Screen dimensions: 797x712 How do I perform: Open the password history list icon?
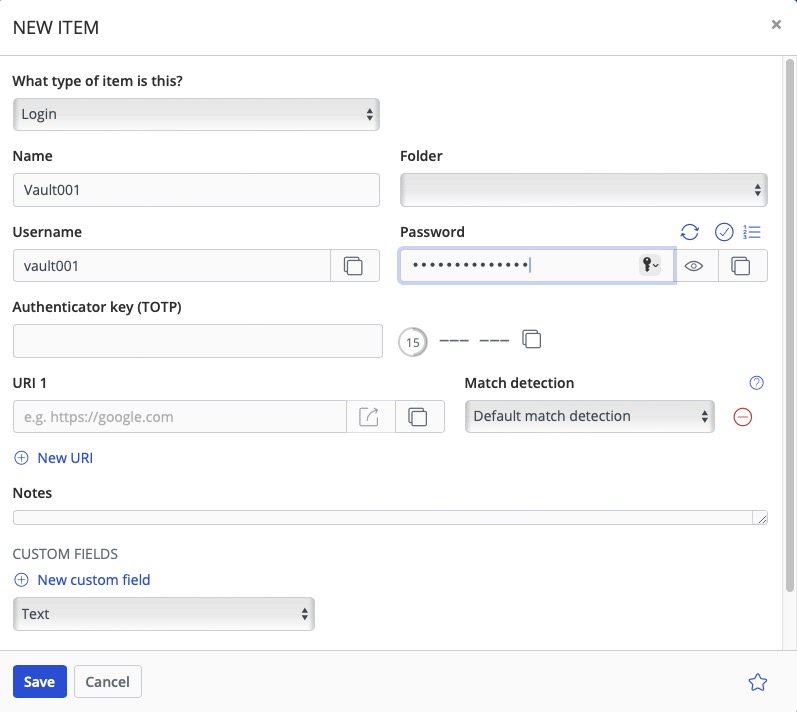click(753, 232)
